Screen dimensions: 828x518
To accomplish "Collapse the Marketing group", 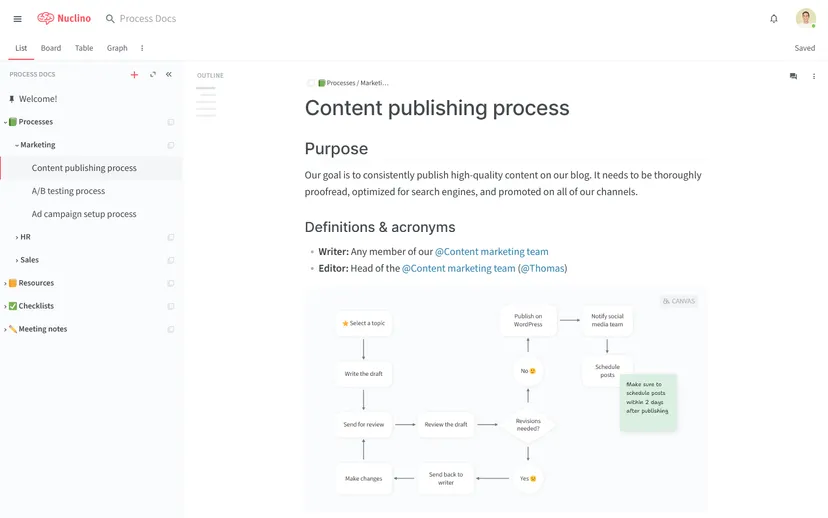I will [x=17, y=145].
